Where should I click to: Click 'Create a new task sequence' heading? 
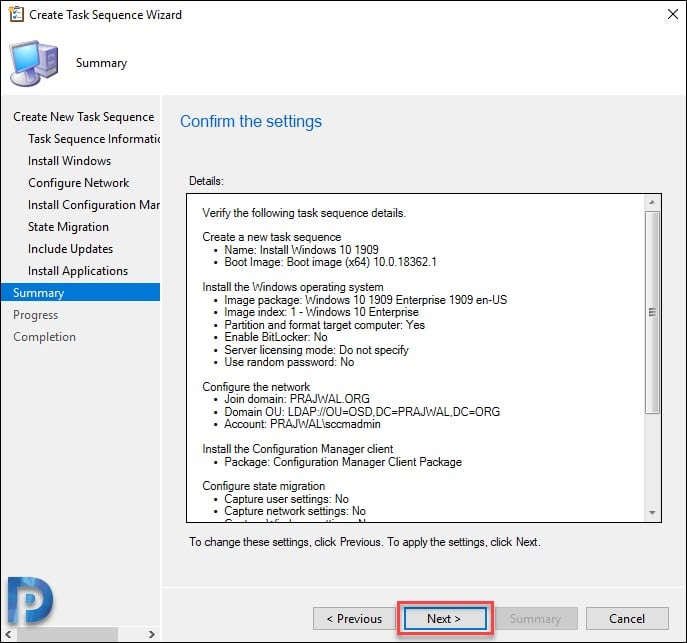271,237
